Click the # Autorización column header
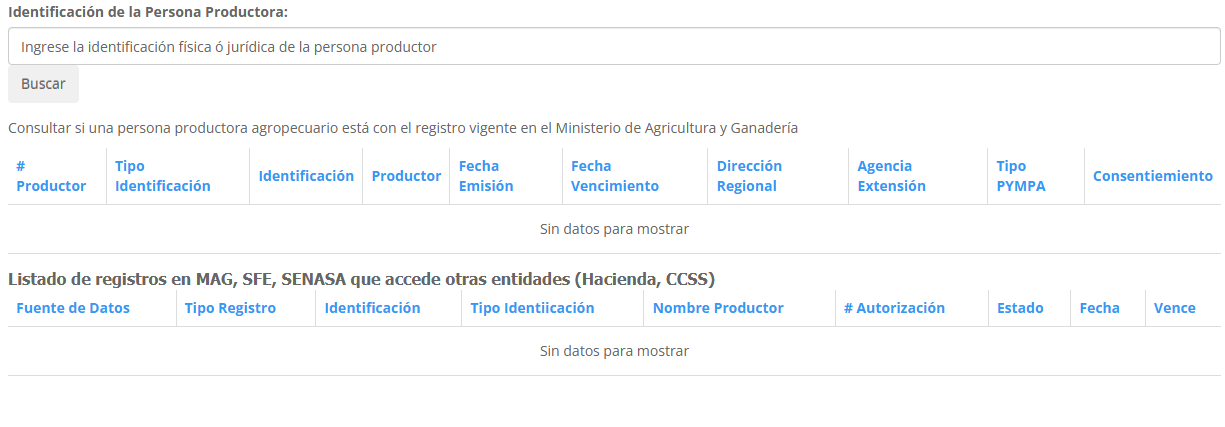 tap(894, 308)
